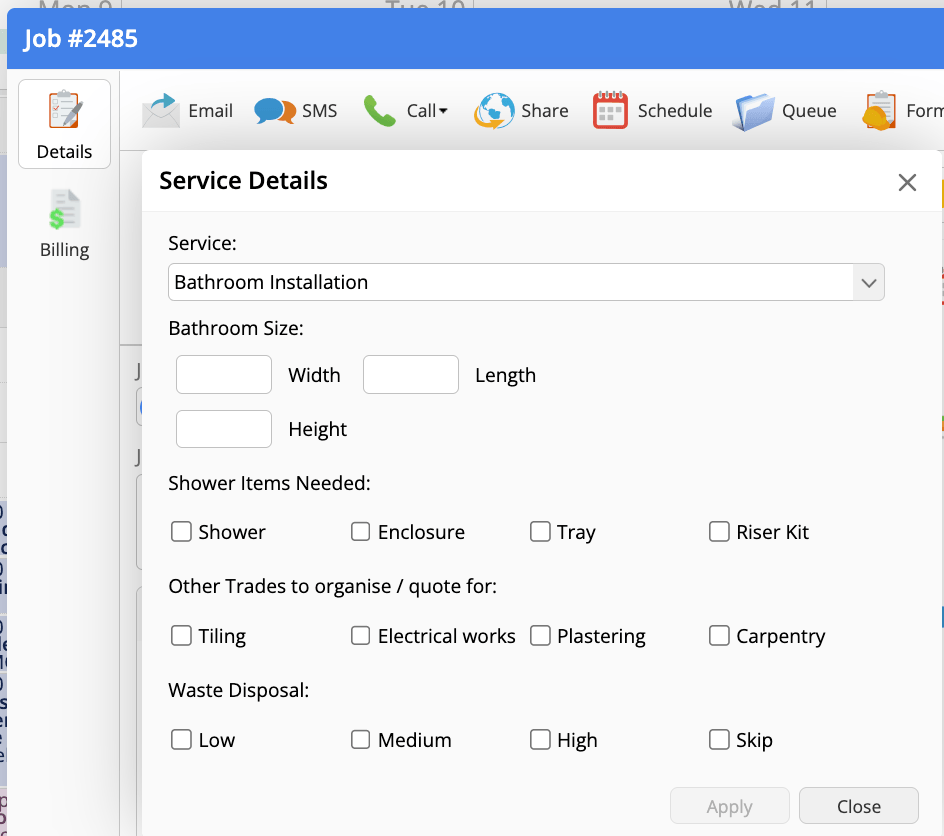This screenshot has width=944, height=836.
Task: Click the Email envelope icon
Action: tap(160, 111)
